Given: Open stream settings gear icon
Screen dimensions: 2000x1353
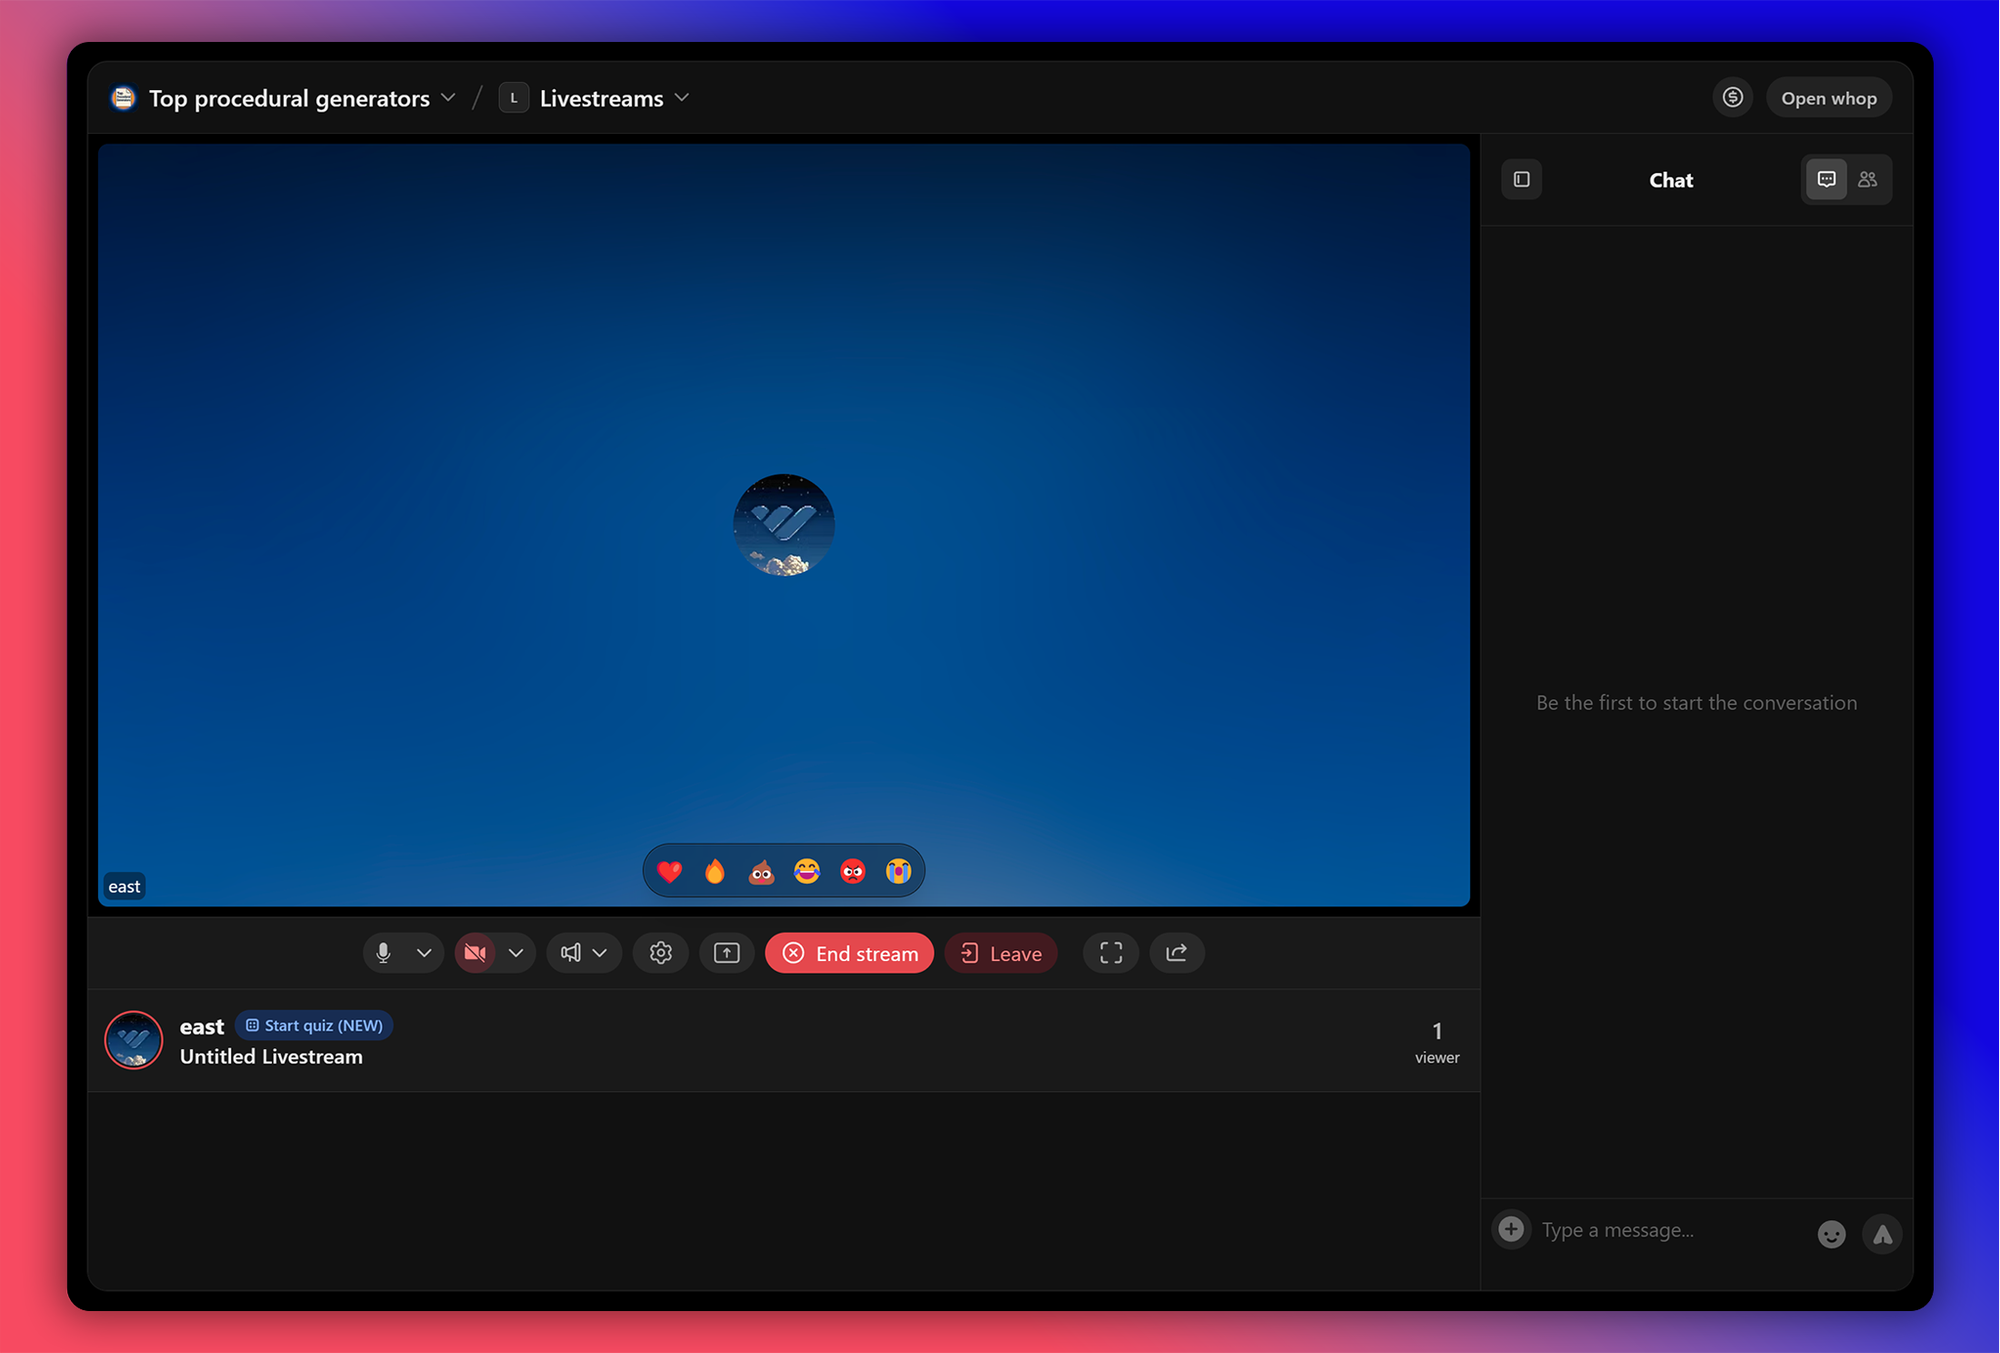Looking at the screenshot, I should 660,953.
